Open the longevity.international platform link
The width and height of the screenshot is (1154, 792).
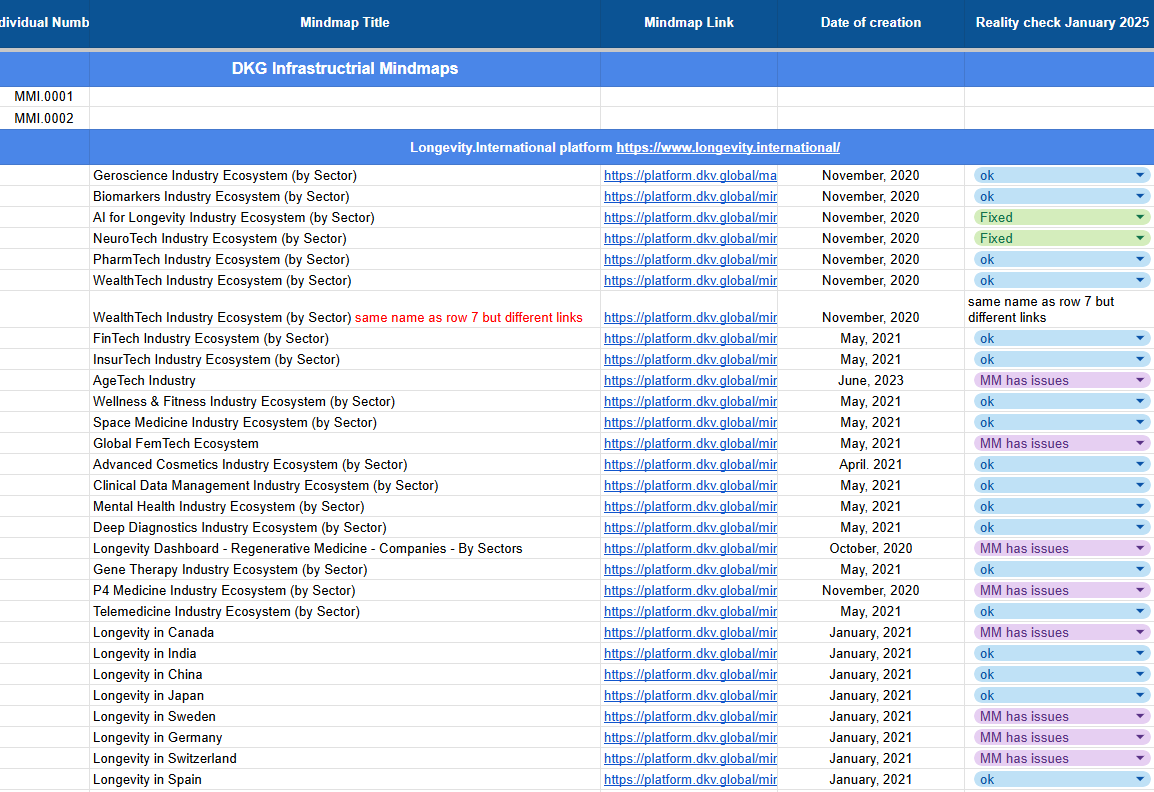coord(727,147)
